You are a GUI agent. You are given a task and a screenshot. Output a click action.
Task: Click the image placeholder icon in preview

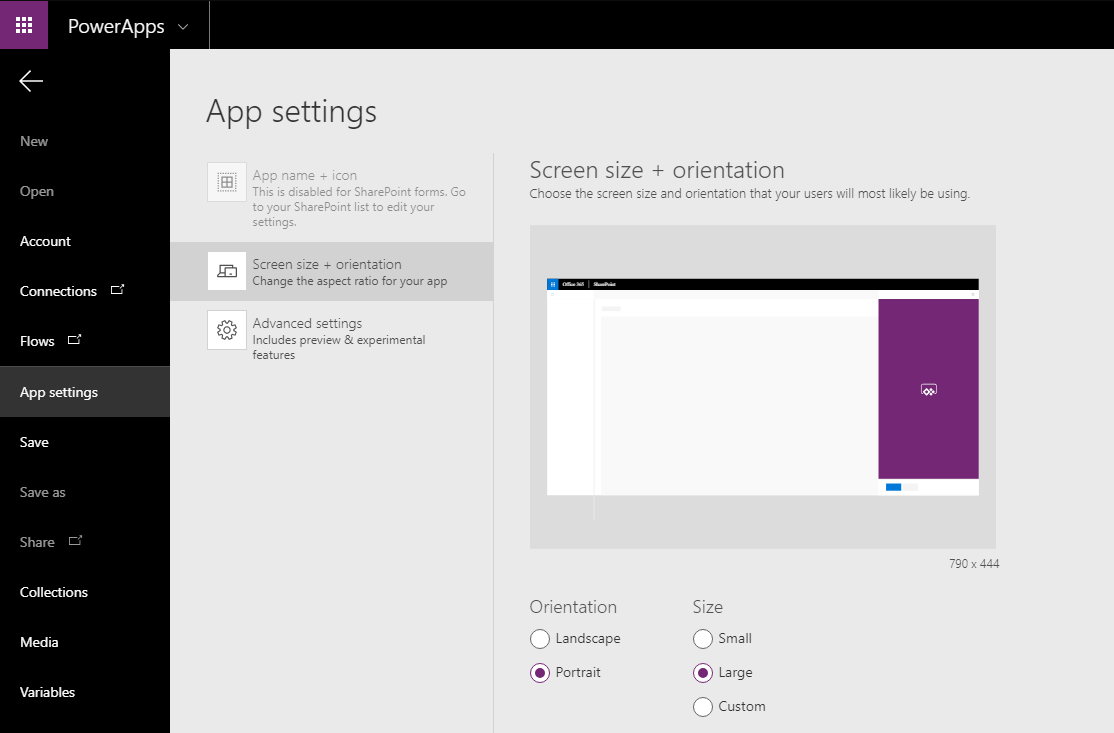[928, 390]
